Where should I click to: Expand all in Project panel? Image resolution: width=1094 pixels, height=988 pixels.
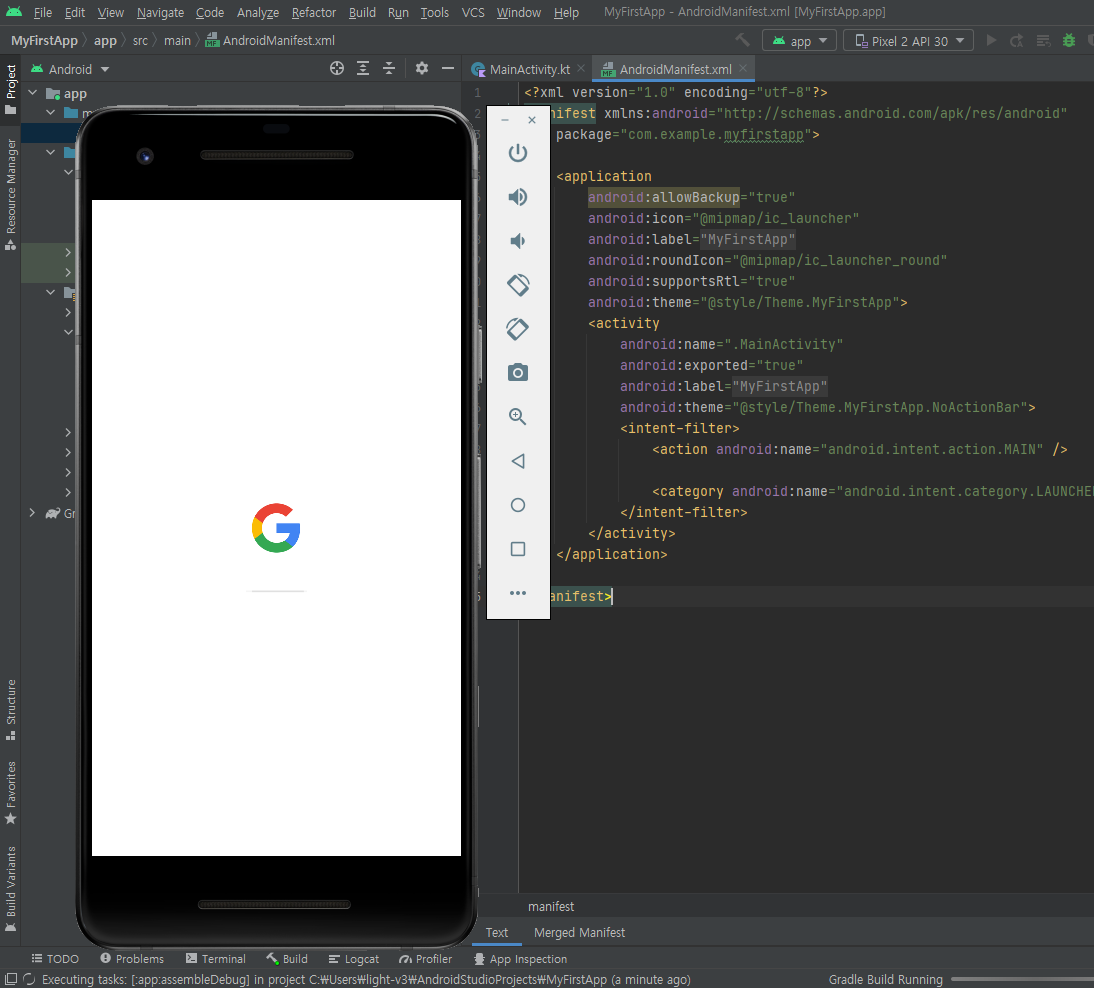[363, 68]
